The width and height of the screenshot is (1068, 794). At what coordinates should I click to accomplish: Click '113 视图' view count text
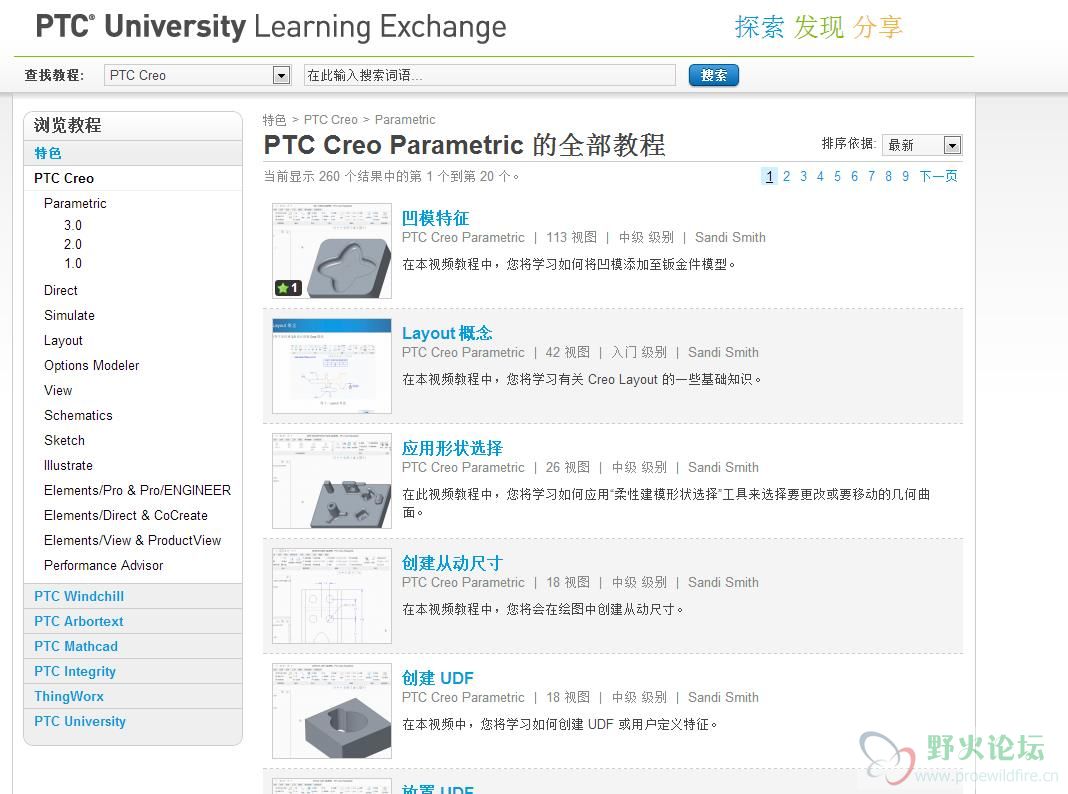571,238
